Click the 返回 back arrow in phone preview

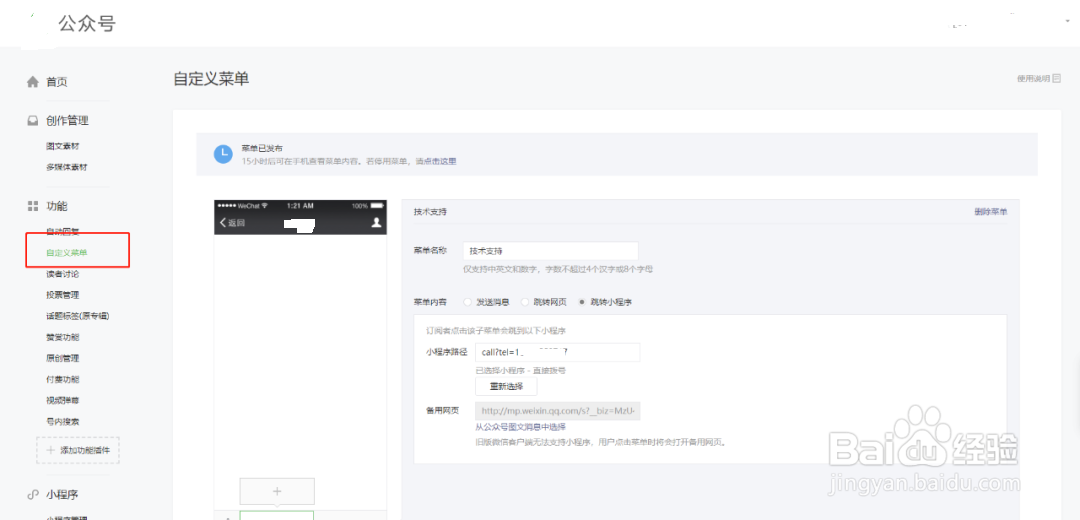pyautogui.click(x=222, y=222)
